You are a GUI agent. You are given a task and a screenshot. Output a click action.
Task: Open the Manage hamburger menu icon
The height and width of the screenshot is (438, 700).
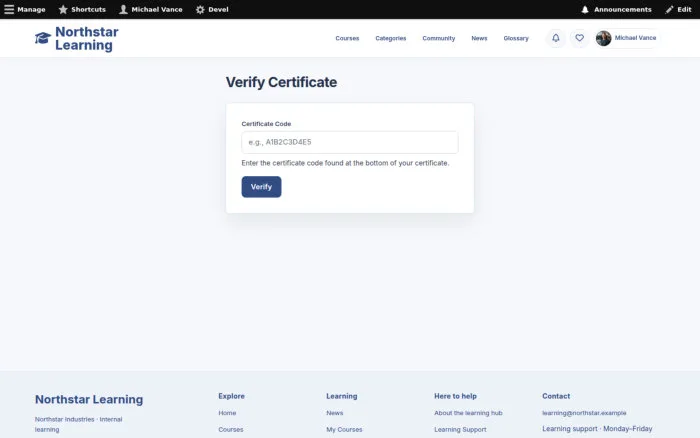pos(9,9)
